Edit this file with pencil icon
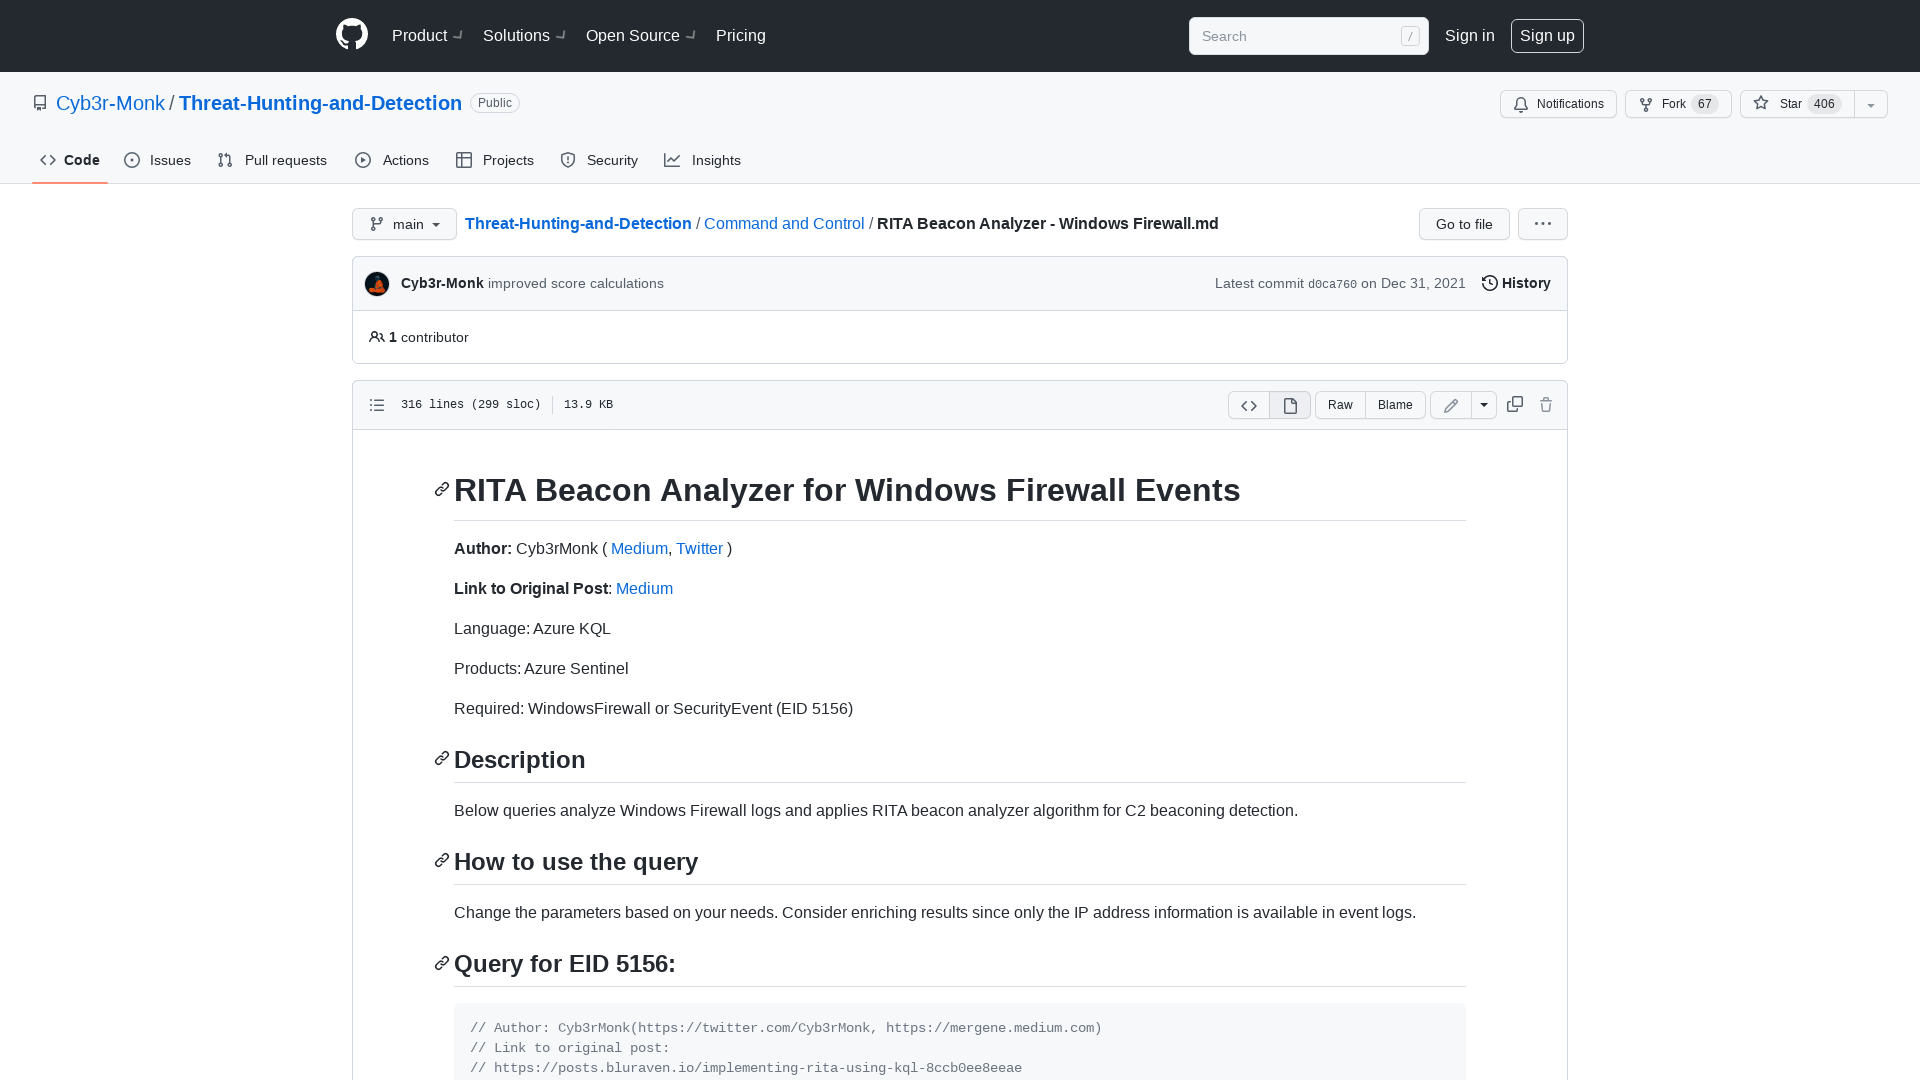 click(x=1451, y=405)
